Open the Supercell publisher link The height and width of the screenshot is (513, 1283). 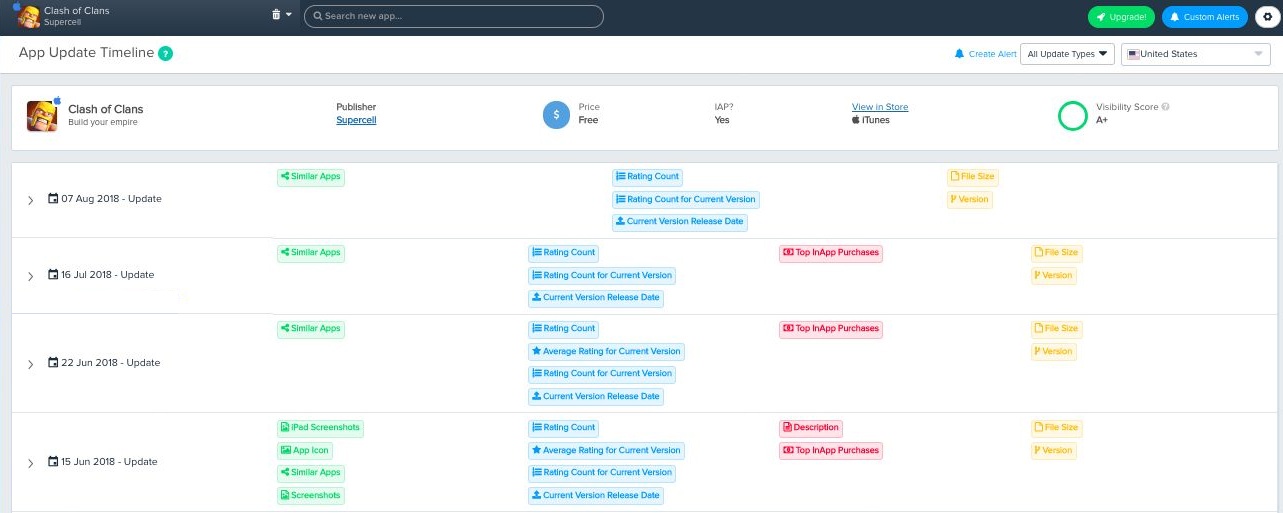356,120
